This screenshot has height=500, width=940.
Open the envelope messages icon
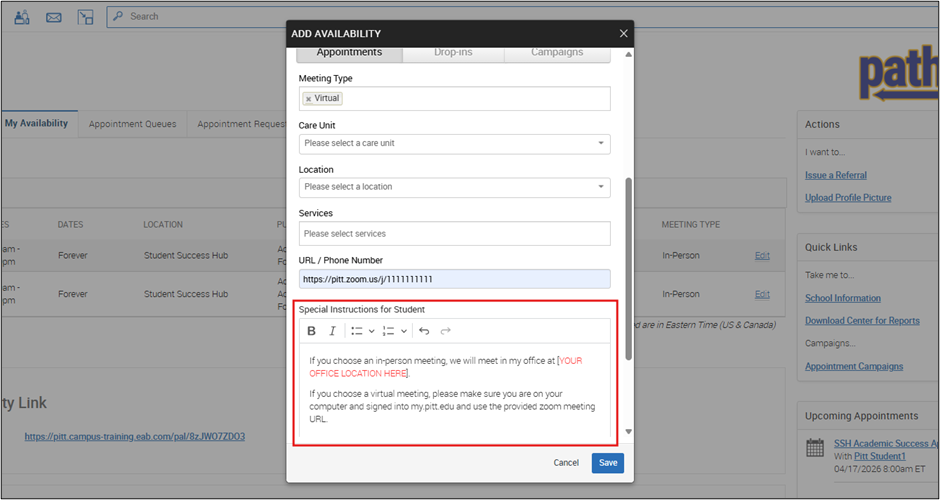click(53, 17)
